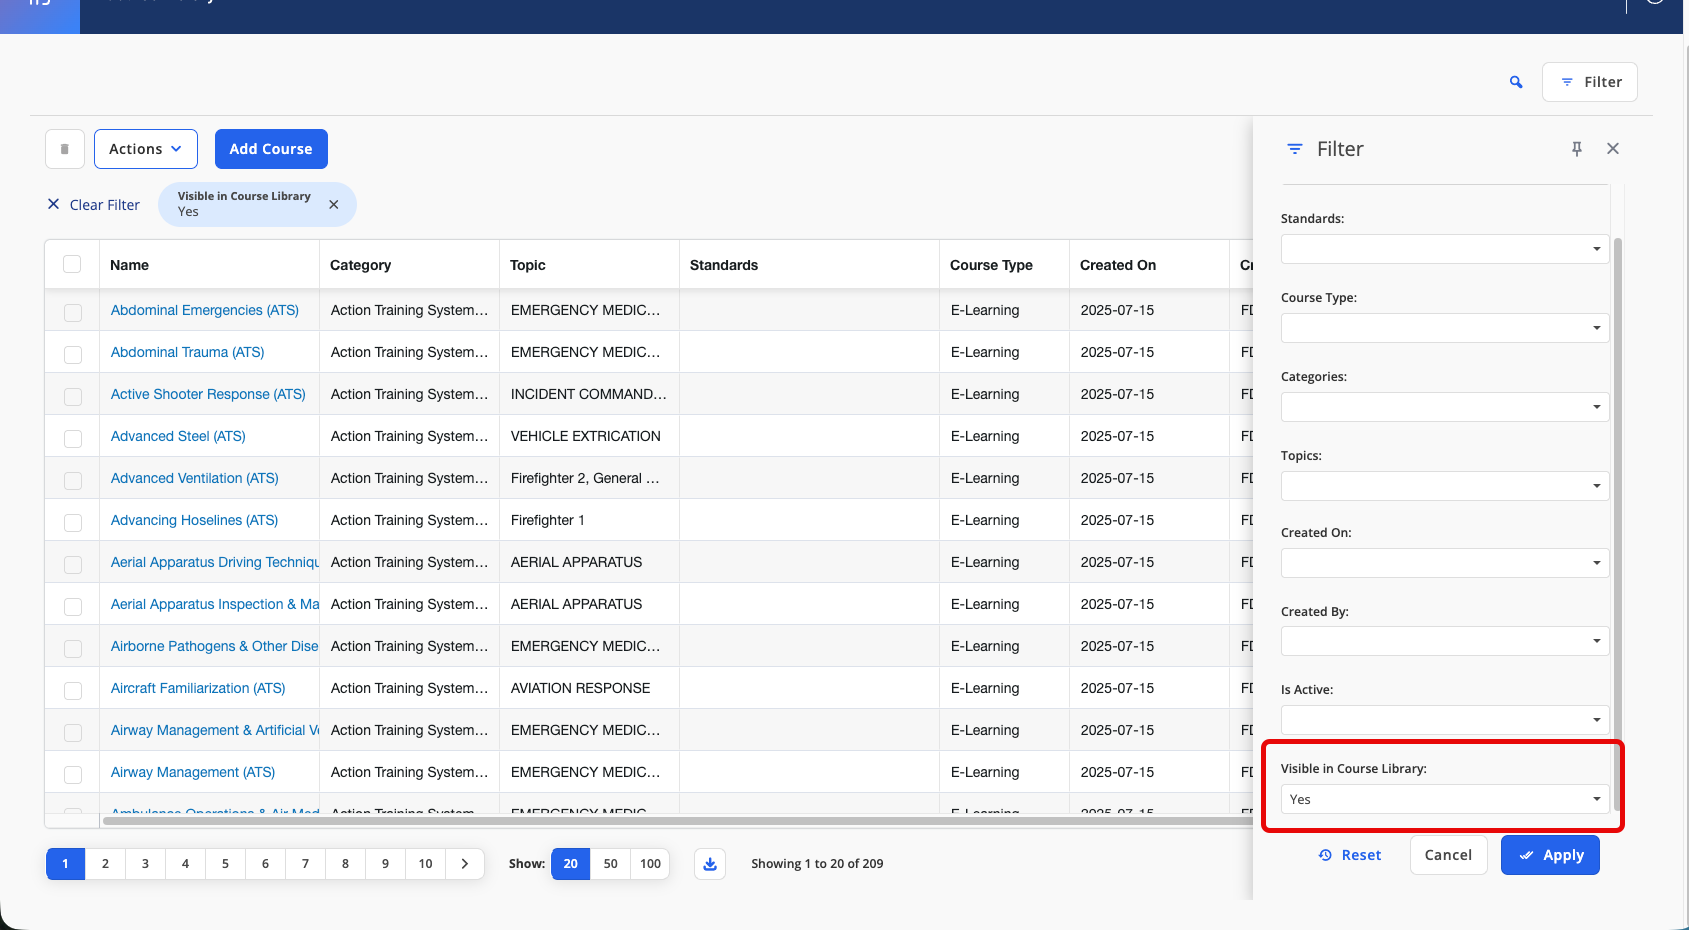Go to page 8

point(345,864)
